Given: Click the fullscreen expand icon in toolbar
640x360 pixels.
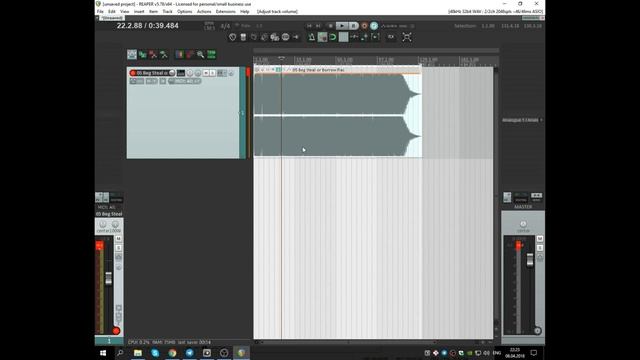Looking at the screenshot, I should [407, 37].
